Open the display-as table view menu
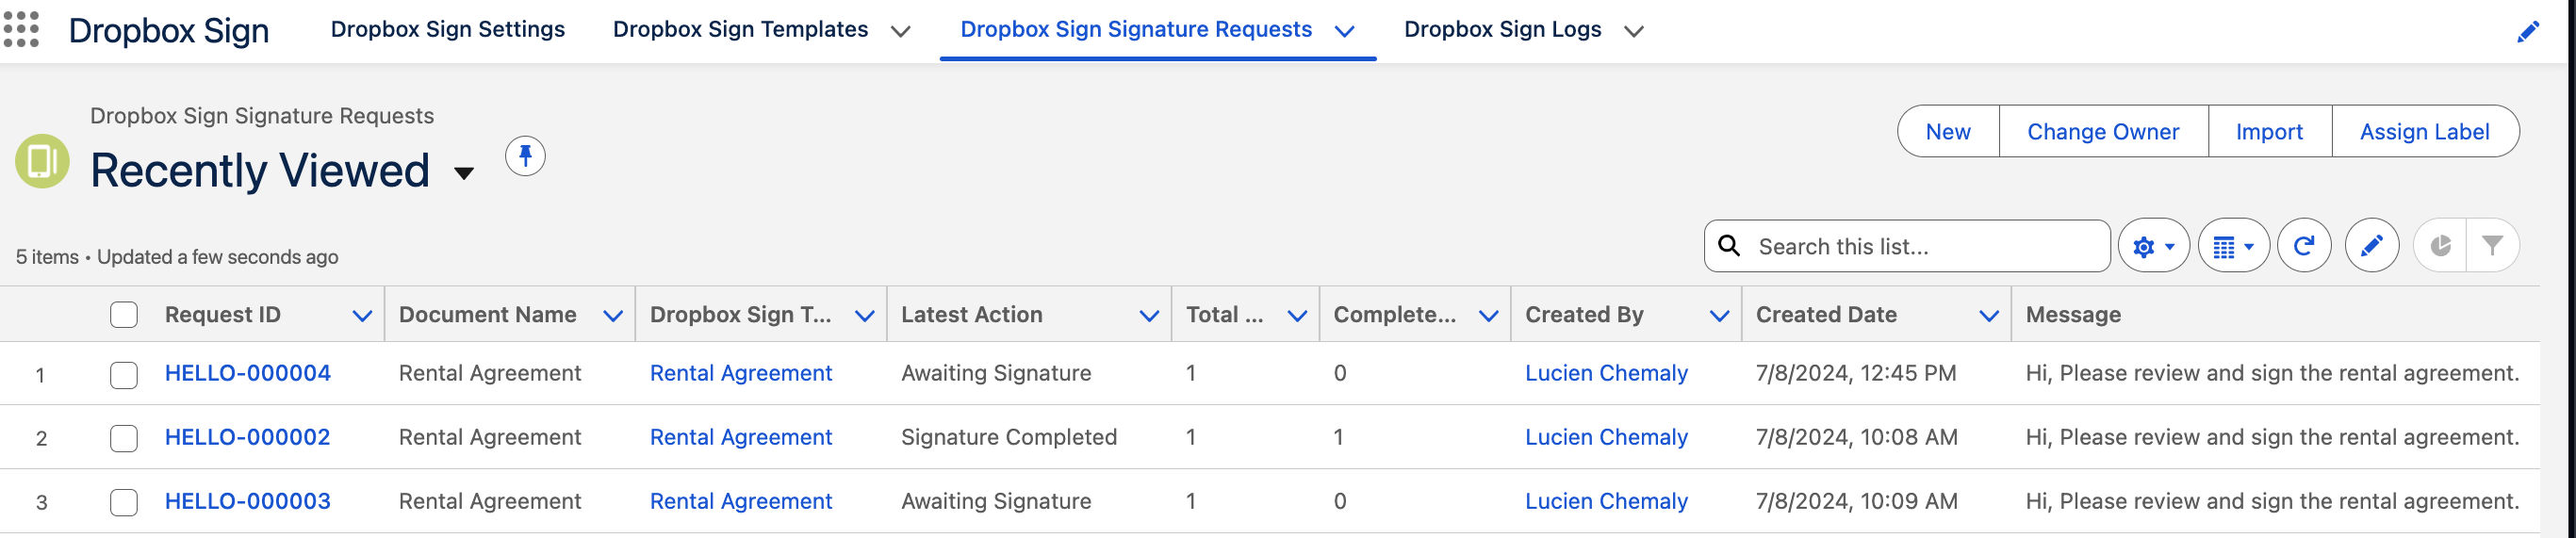Screen dimensions: 2576x538 [2233, 246]
